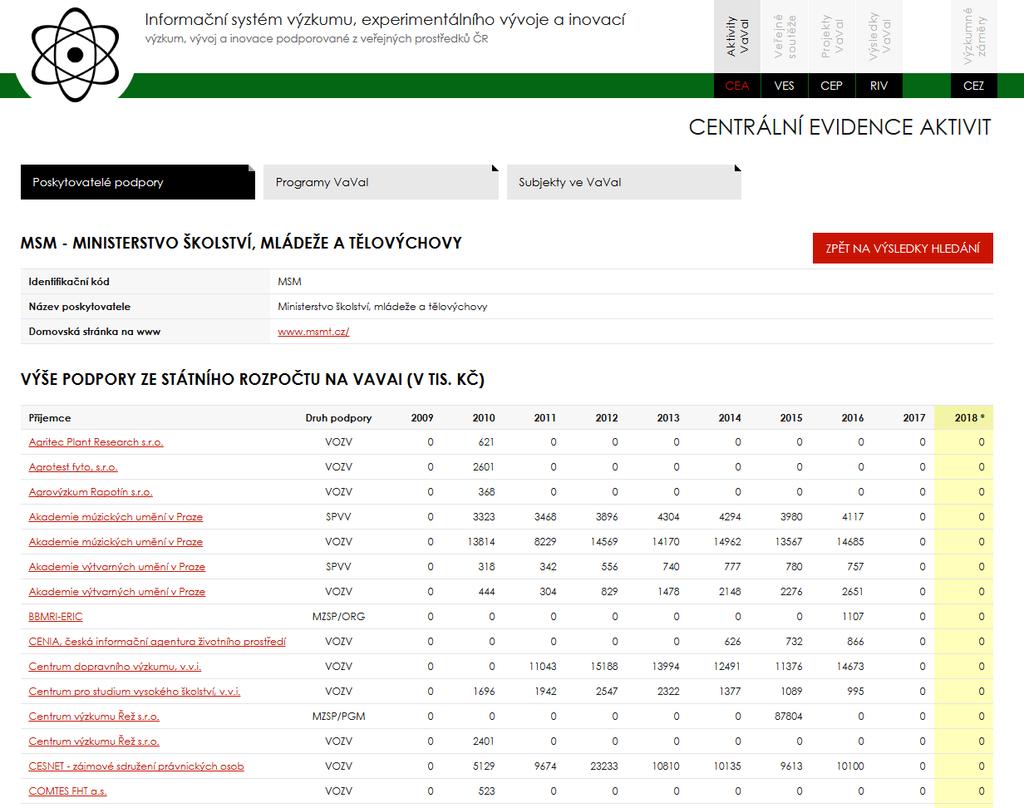Open Agrotest fyto, s.r.o. link

tap(73, 467)
